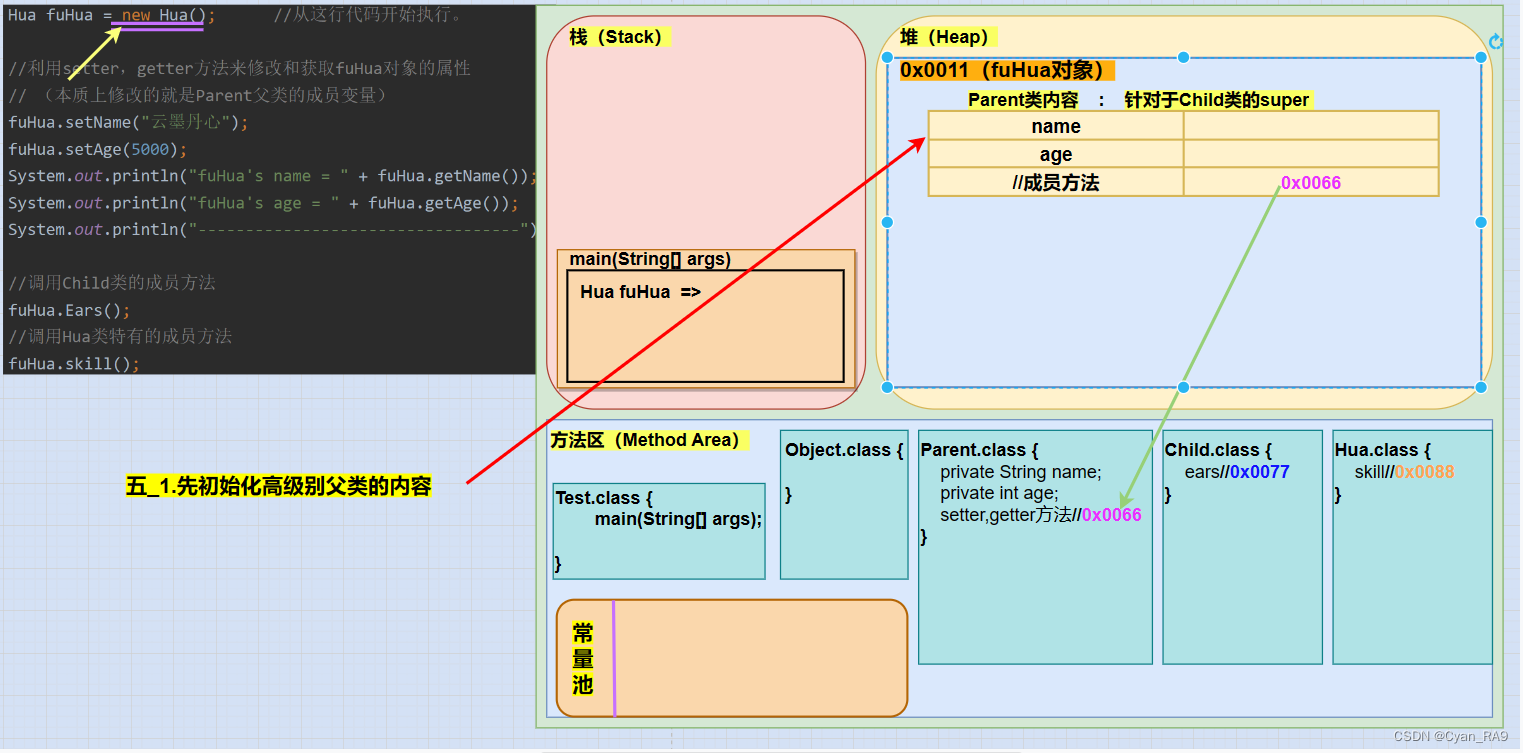Click the ears//0x0077 text
Screen dimensions: 1523x753
point(1237,472)
